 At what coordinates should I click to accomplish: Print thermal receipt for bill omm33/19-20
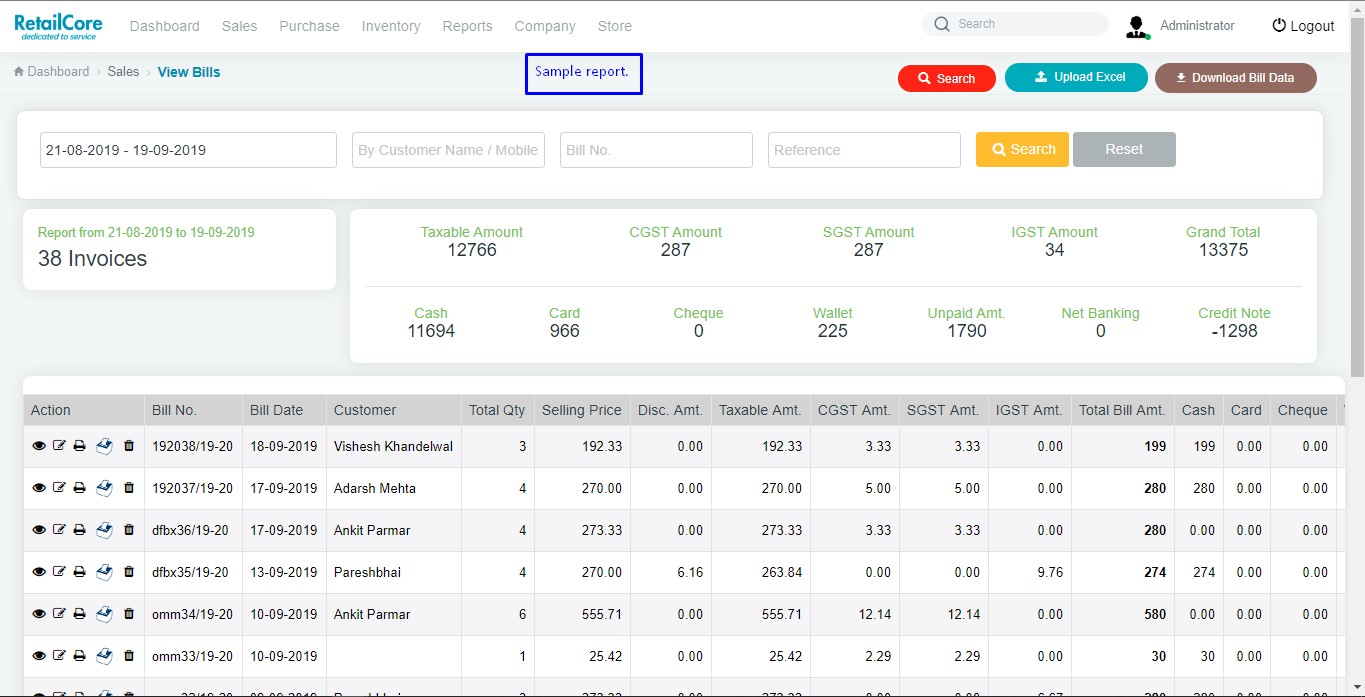click(x=104, y=656)
